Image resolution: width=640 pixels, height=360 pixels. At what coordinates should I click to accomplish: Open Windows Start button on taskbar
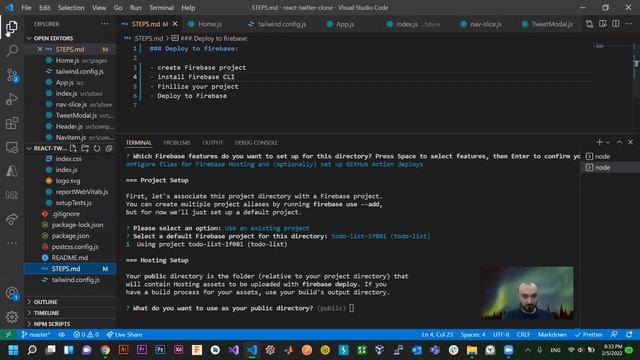(x=13, y=350)
